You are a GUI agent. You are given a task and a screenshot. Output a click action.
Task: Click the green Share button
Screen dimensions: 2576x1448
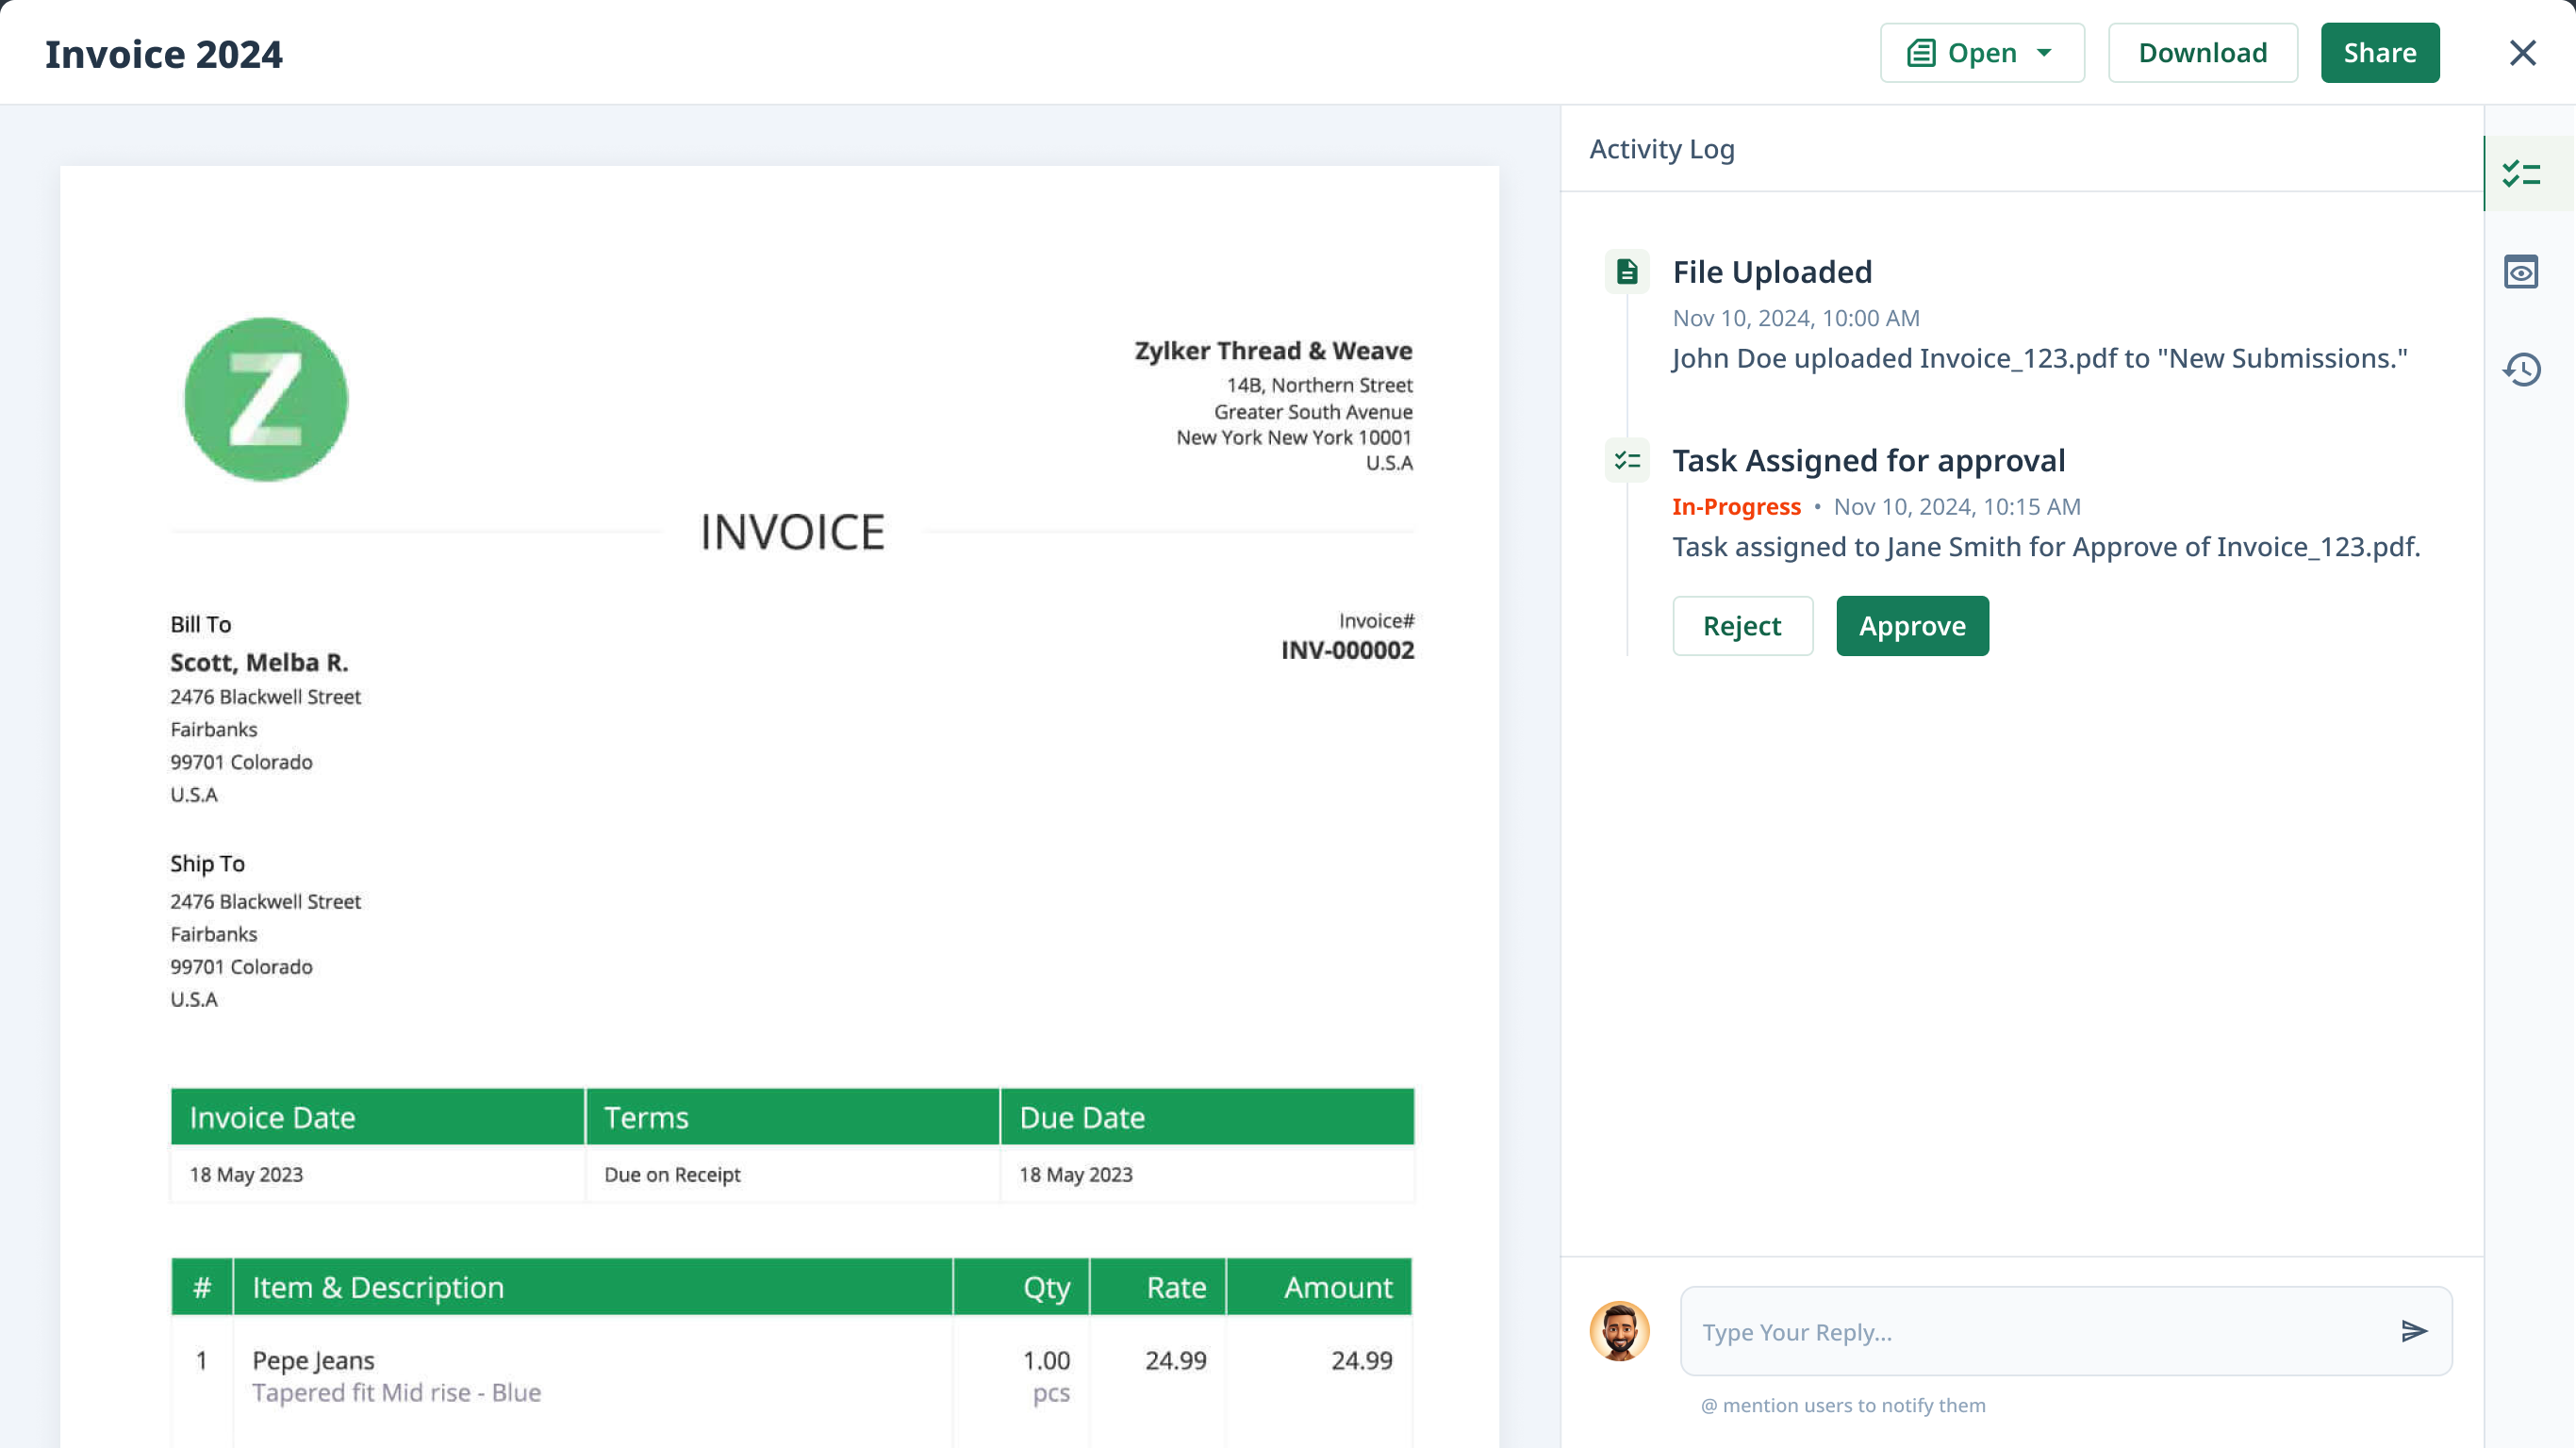[2379, 53]
